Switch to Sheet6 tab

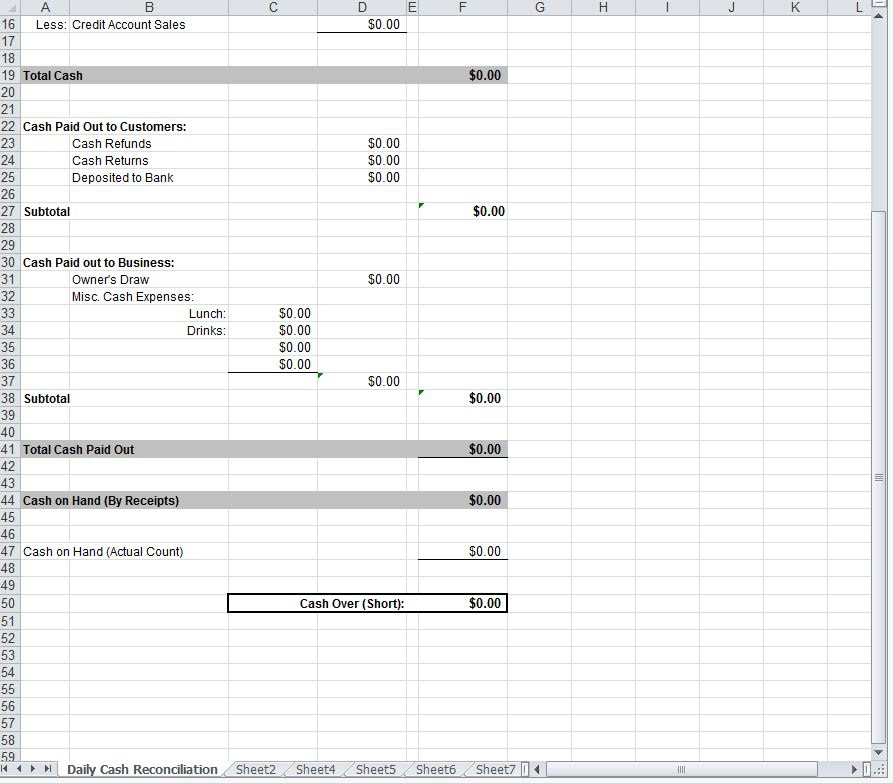click(x=436, y=769)
